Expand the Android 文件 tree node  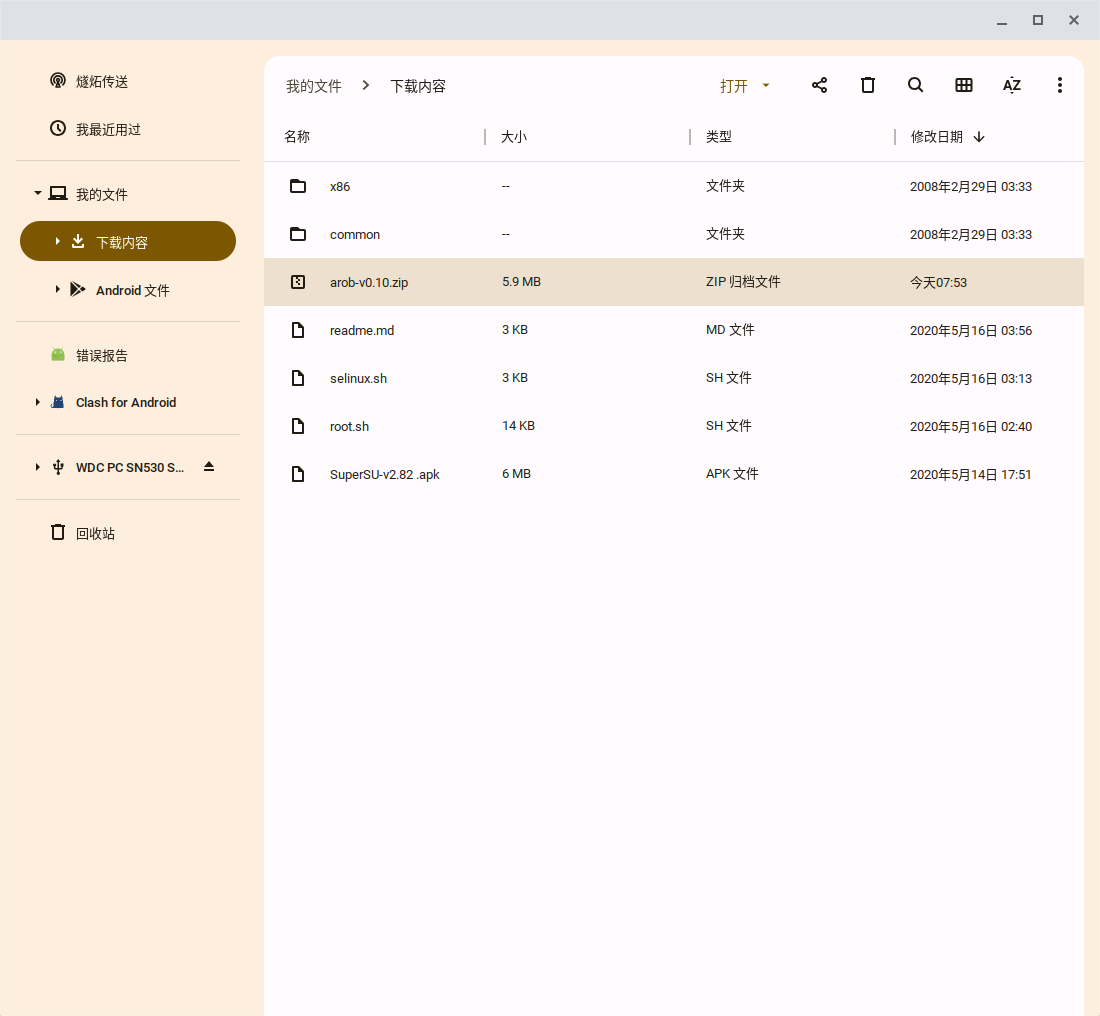pos(58,290)
